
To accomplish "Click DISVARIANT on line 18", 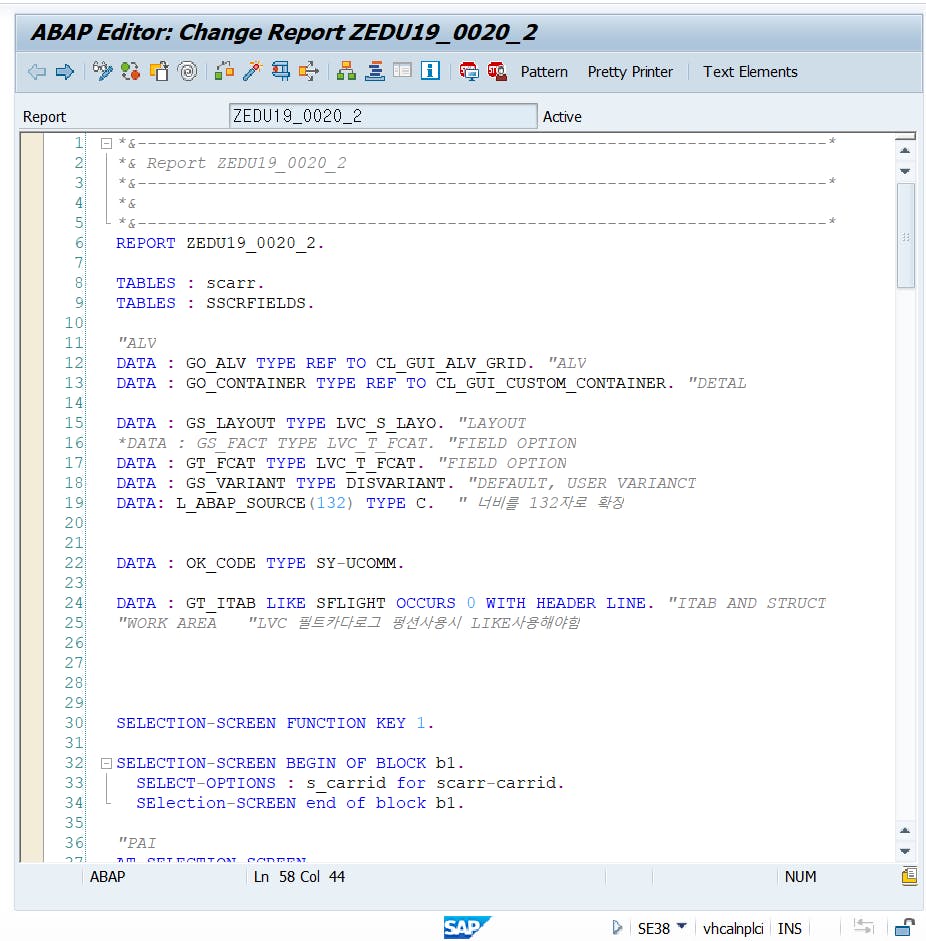I will coord(395,483).
